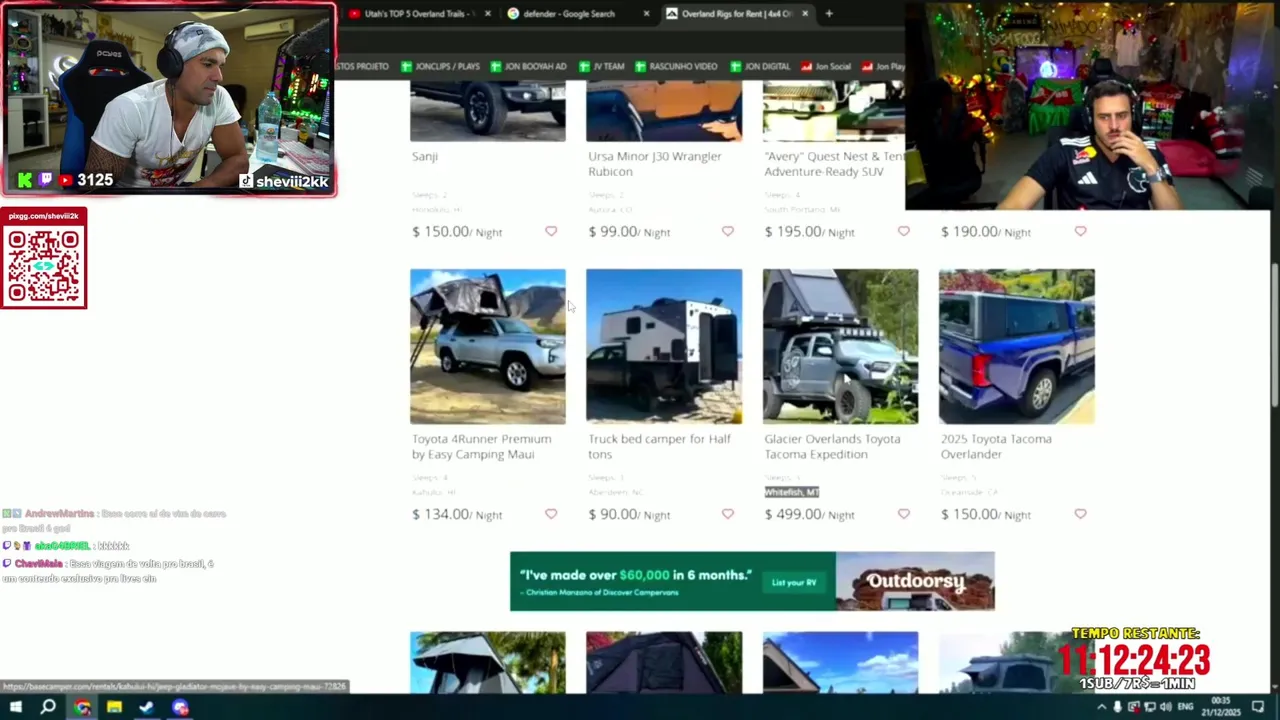Viewport: 1280px width, 720px height.
Task: Open Ursa Minor J30 Wrangler Rubicon title
Action: click(655, 163)
